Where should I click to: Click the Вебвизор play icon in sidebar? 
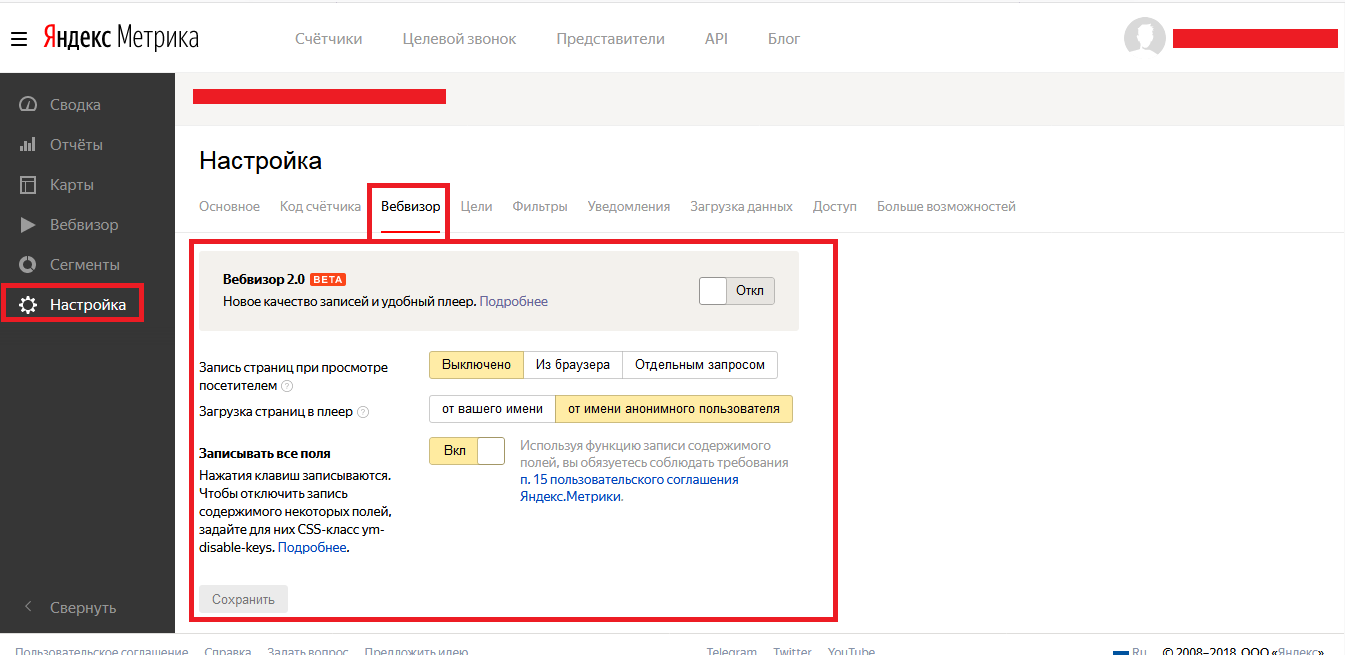(28, 225)
